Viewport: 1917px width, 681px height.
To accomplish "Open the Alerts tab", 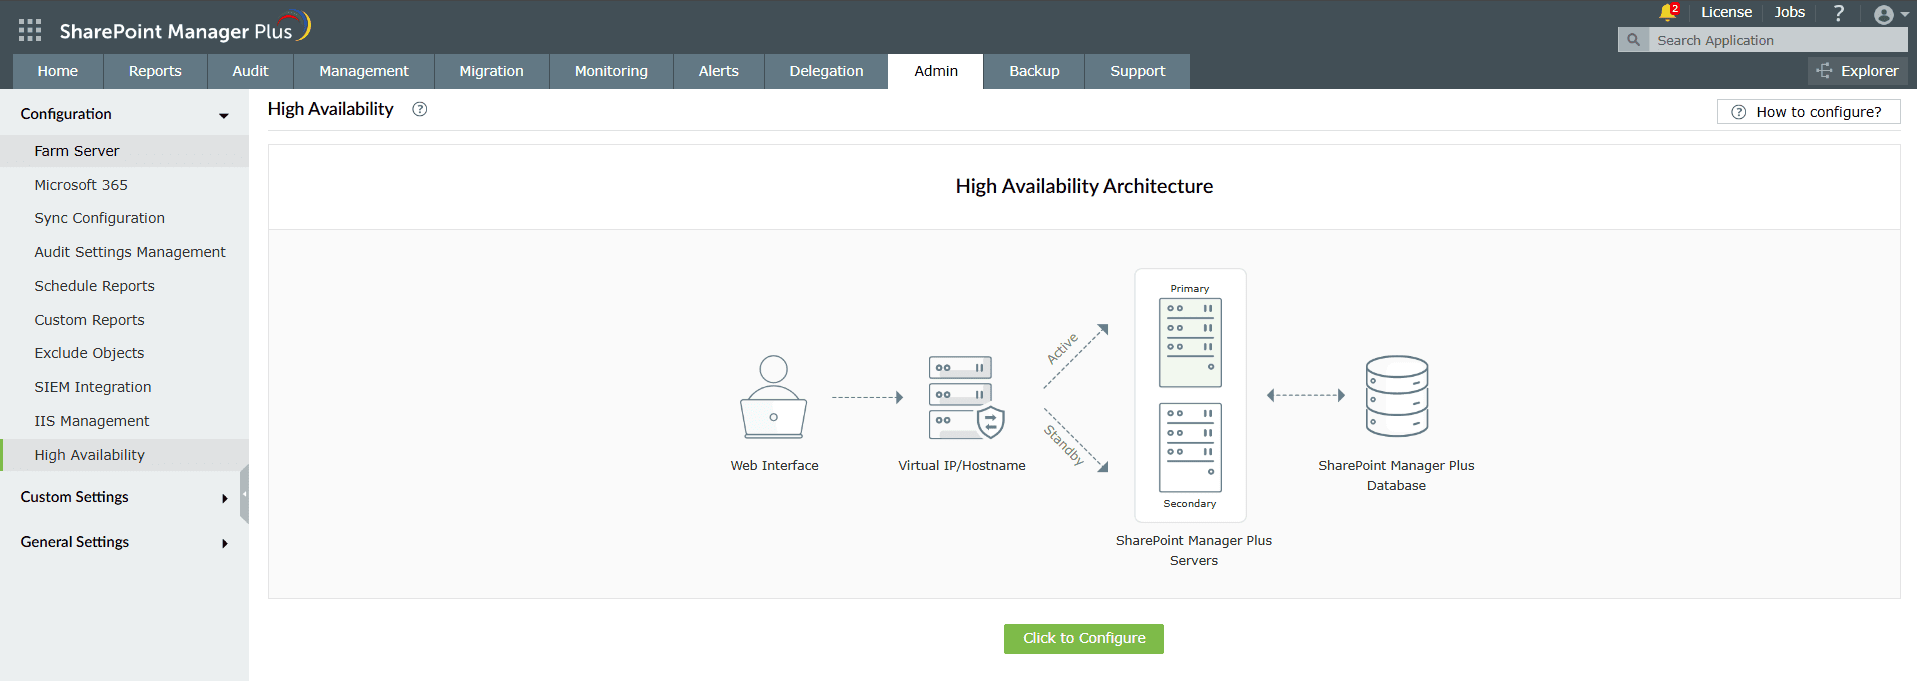I will click(718, 71).
